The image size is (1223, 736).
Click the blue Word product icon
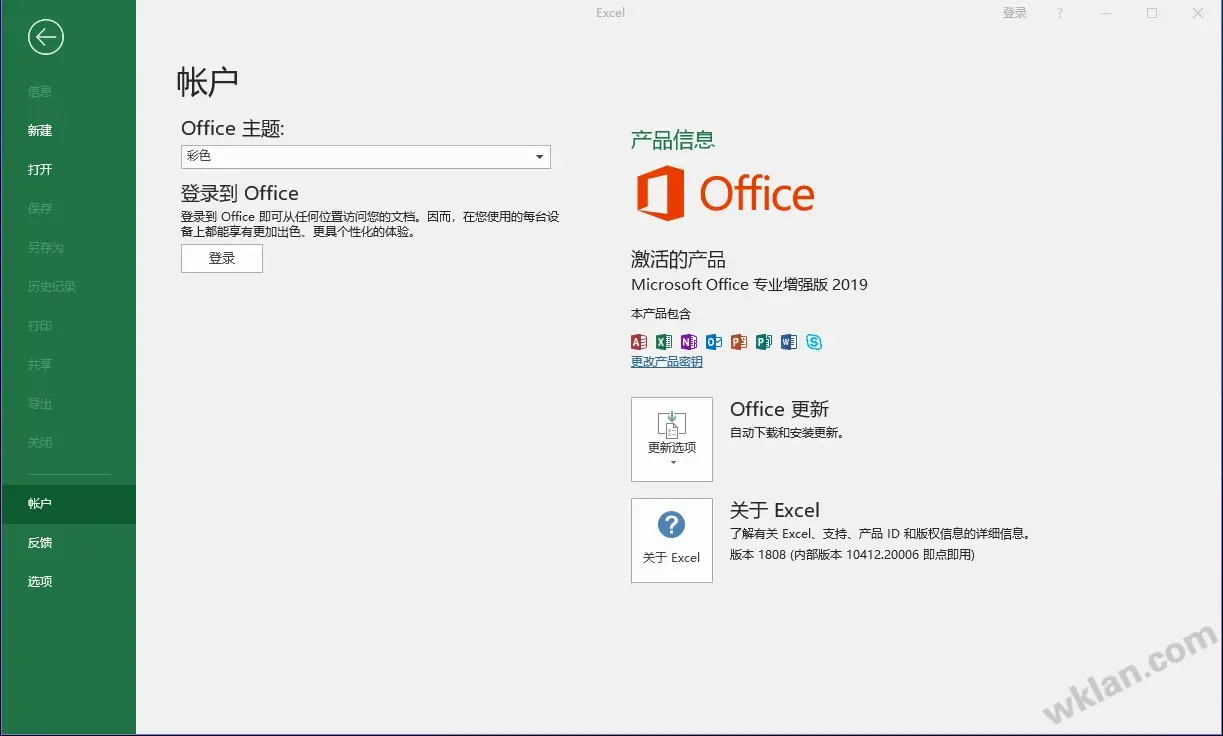click(789, 342)
